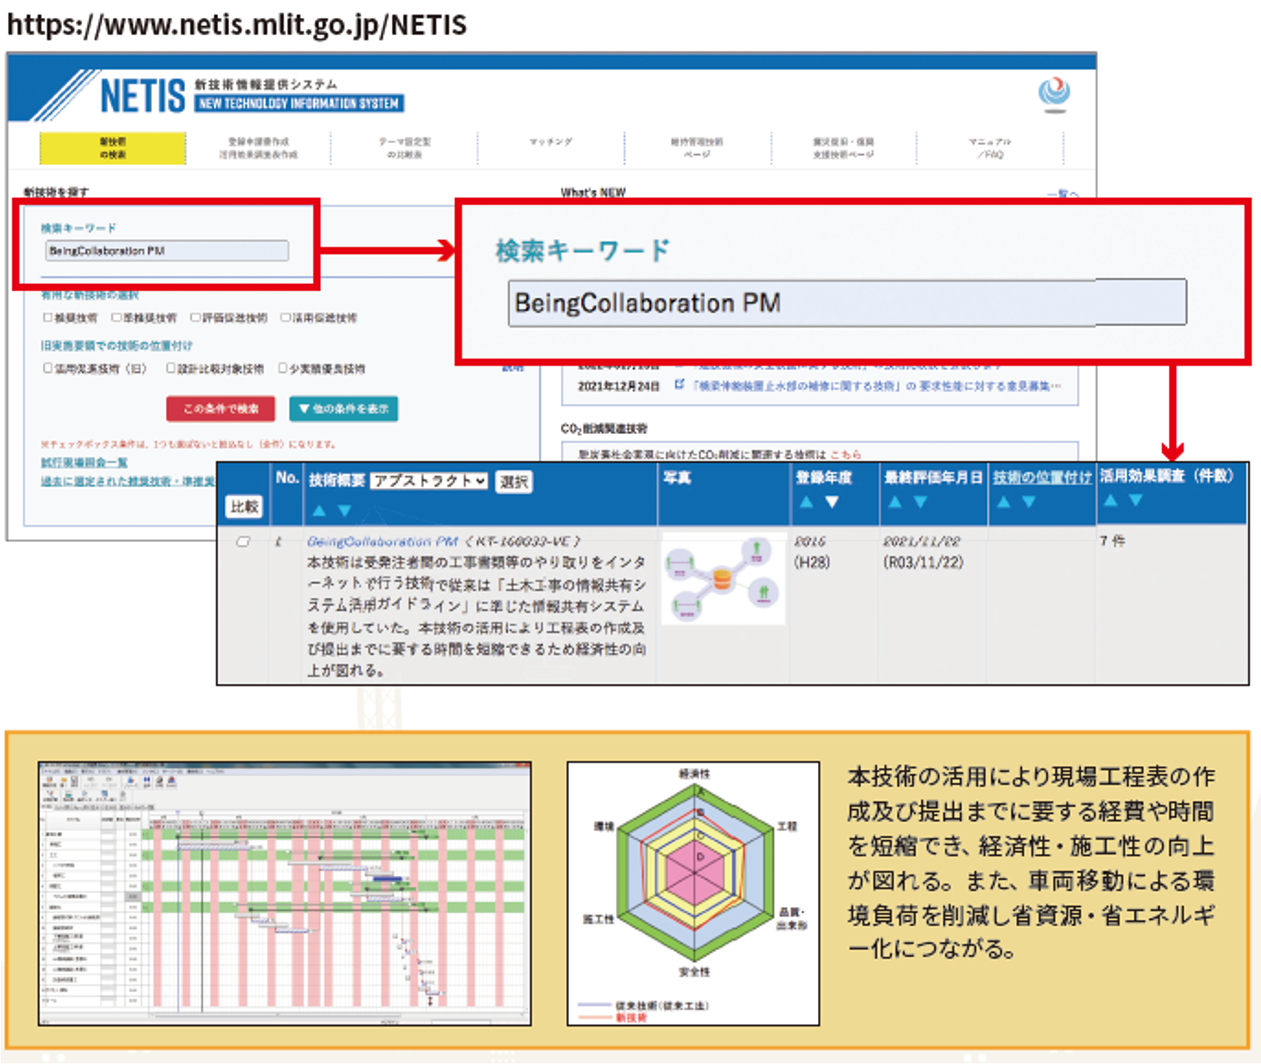Open the 一覧へ link next to What's NEW
The image size is (1261, 1064).
coord(1061,193)
